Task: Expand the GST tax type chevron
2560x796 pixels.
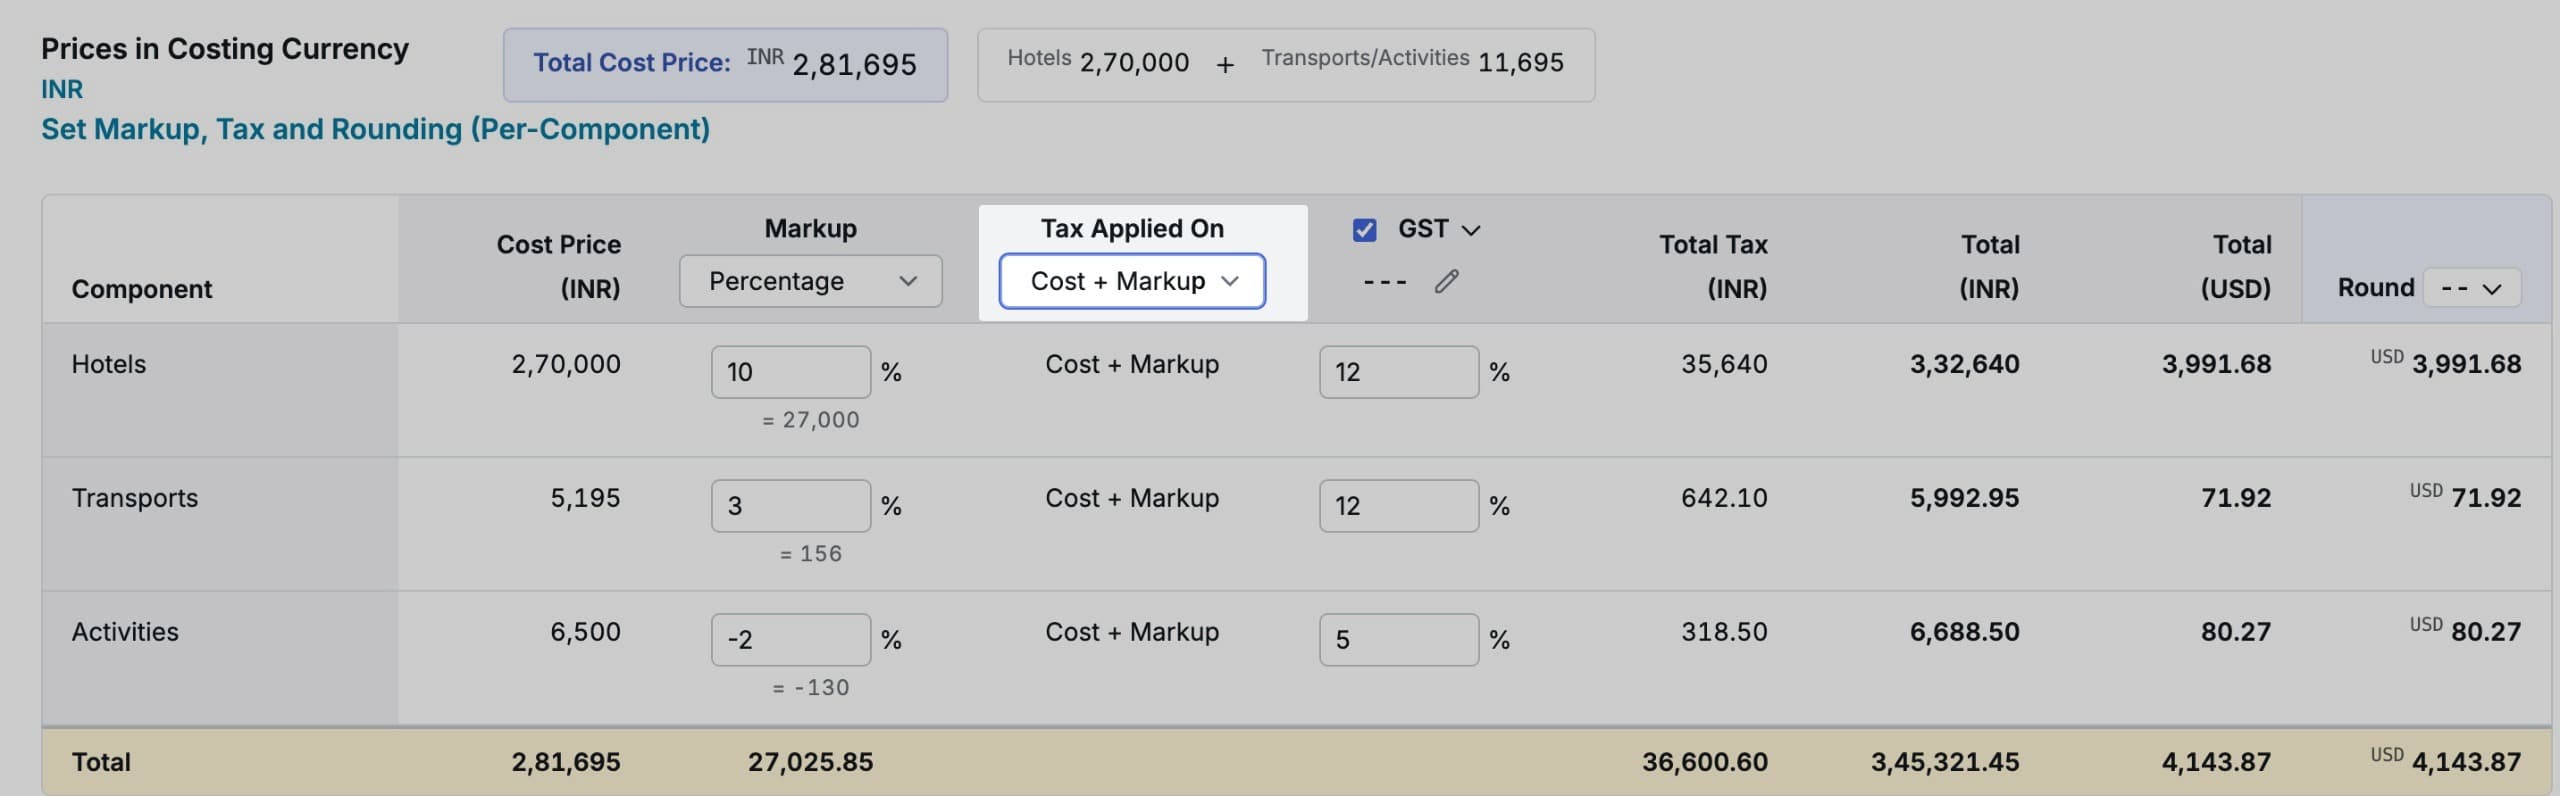Action: [x=1470, y=230]
